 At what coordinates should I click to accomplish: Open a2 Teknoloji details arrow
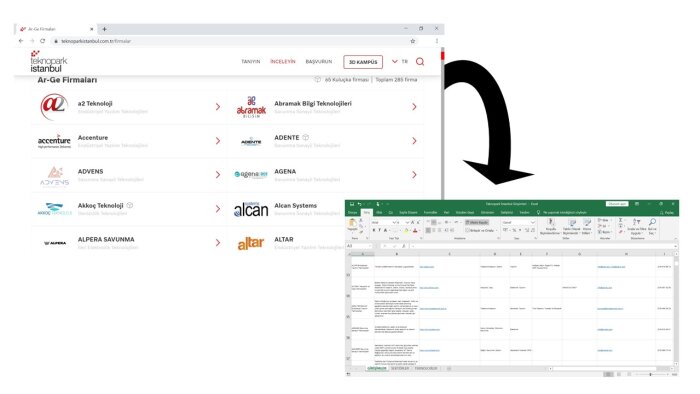(x=218, y=107)
